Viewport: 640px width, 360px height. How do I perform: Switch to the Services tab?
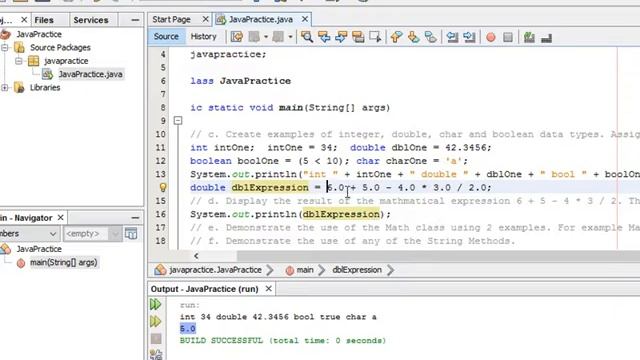point(91,20)
